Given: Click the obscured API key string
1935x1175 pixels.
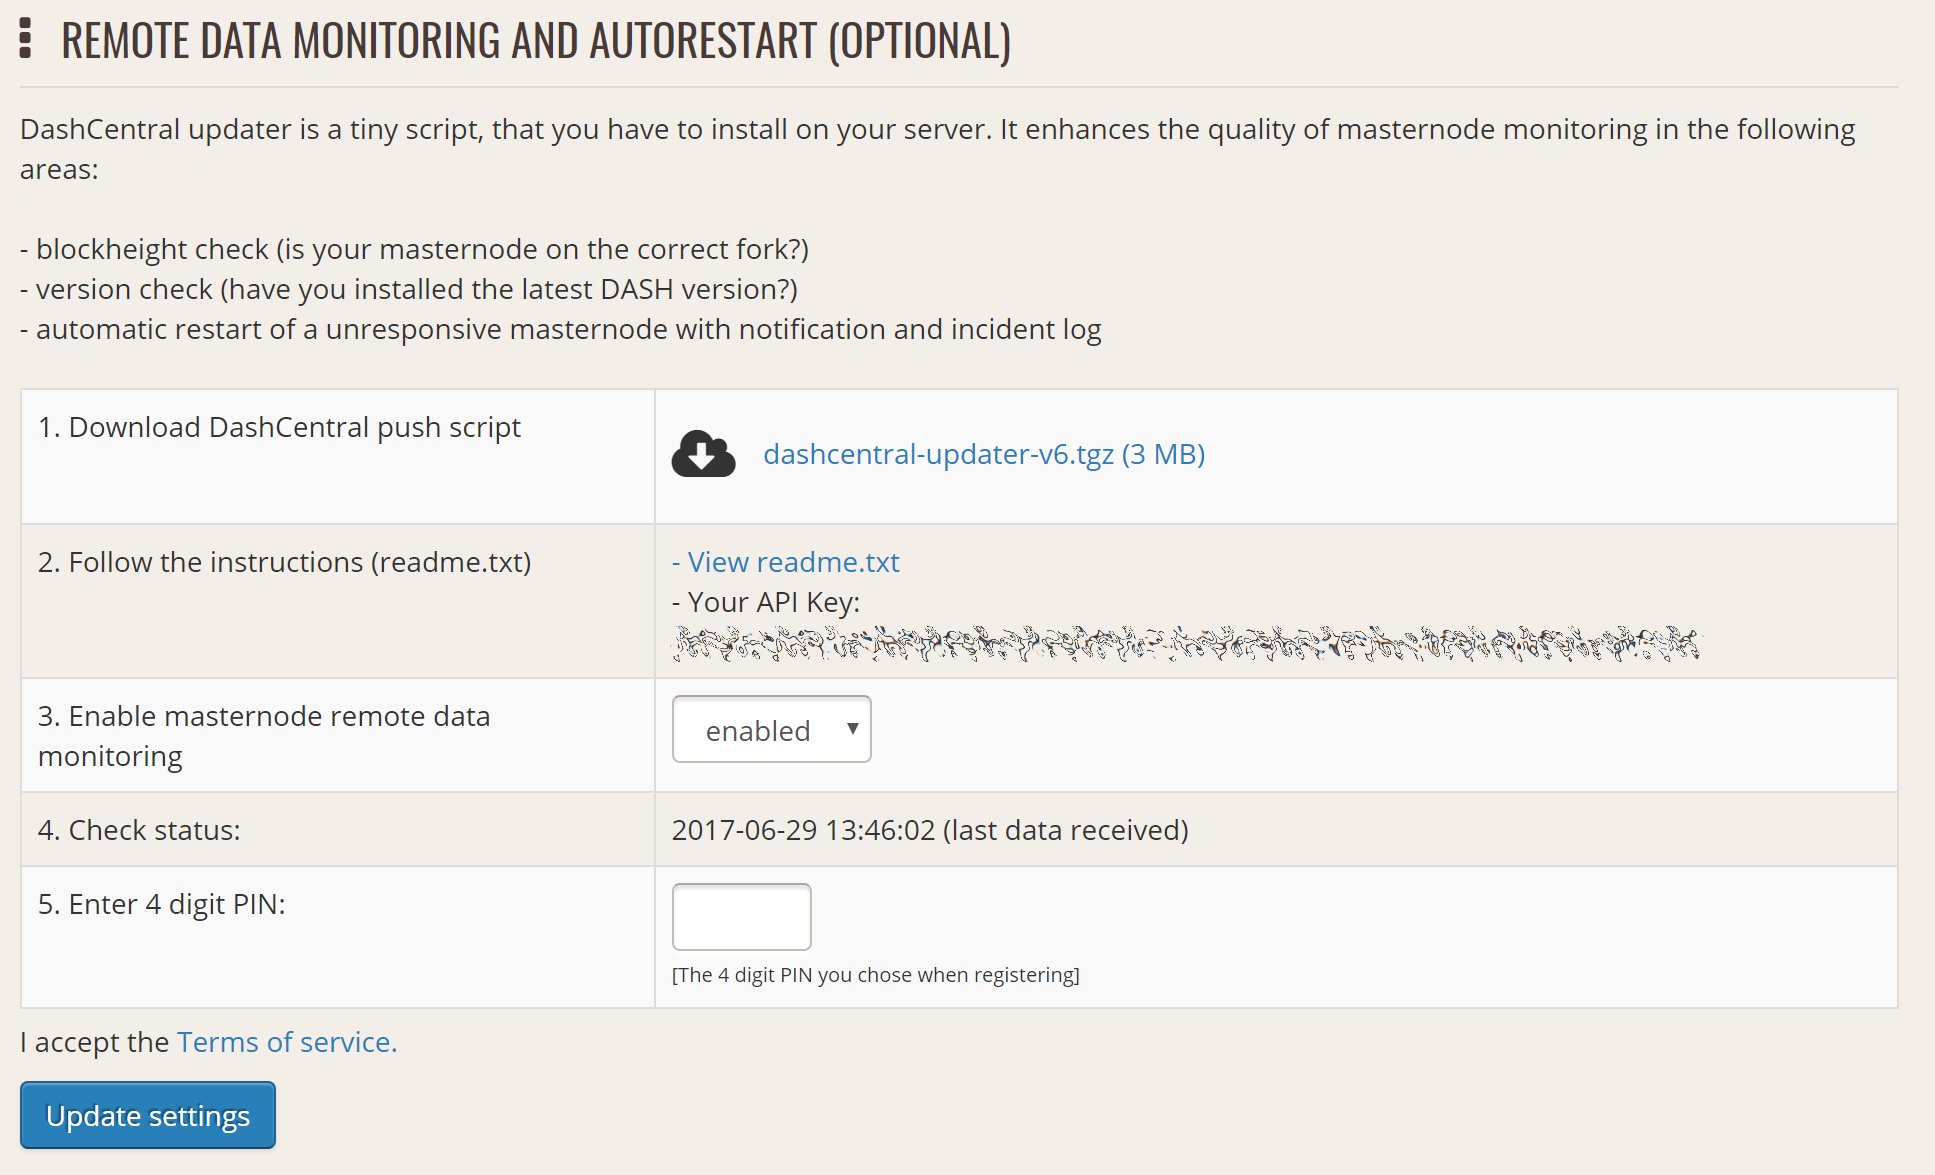Looking at the screenshot, I should tap(1185, 644).
